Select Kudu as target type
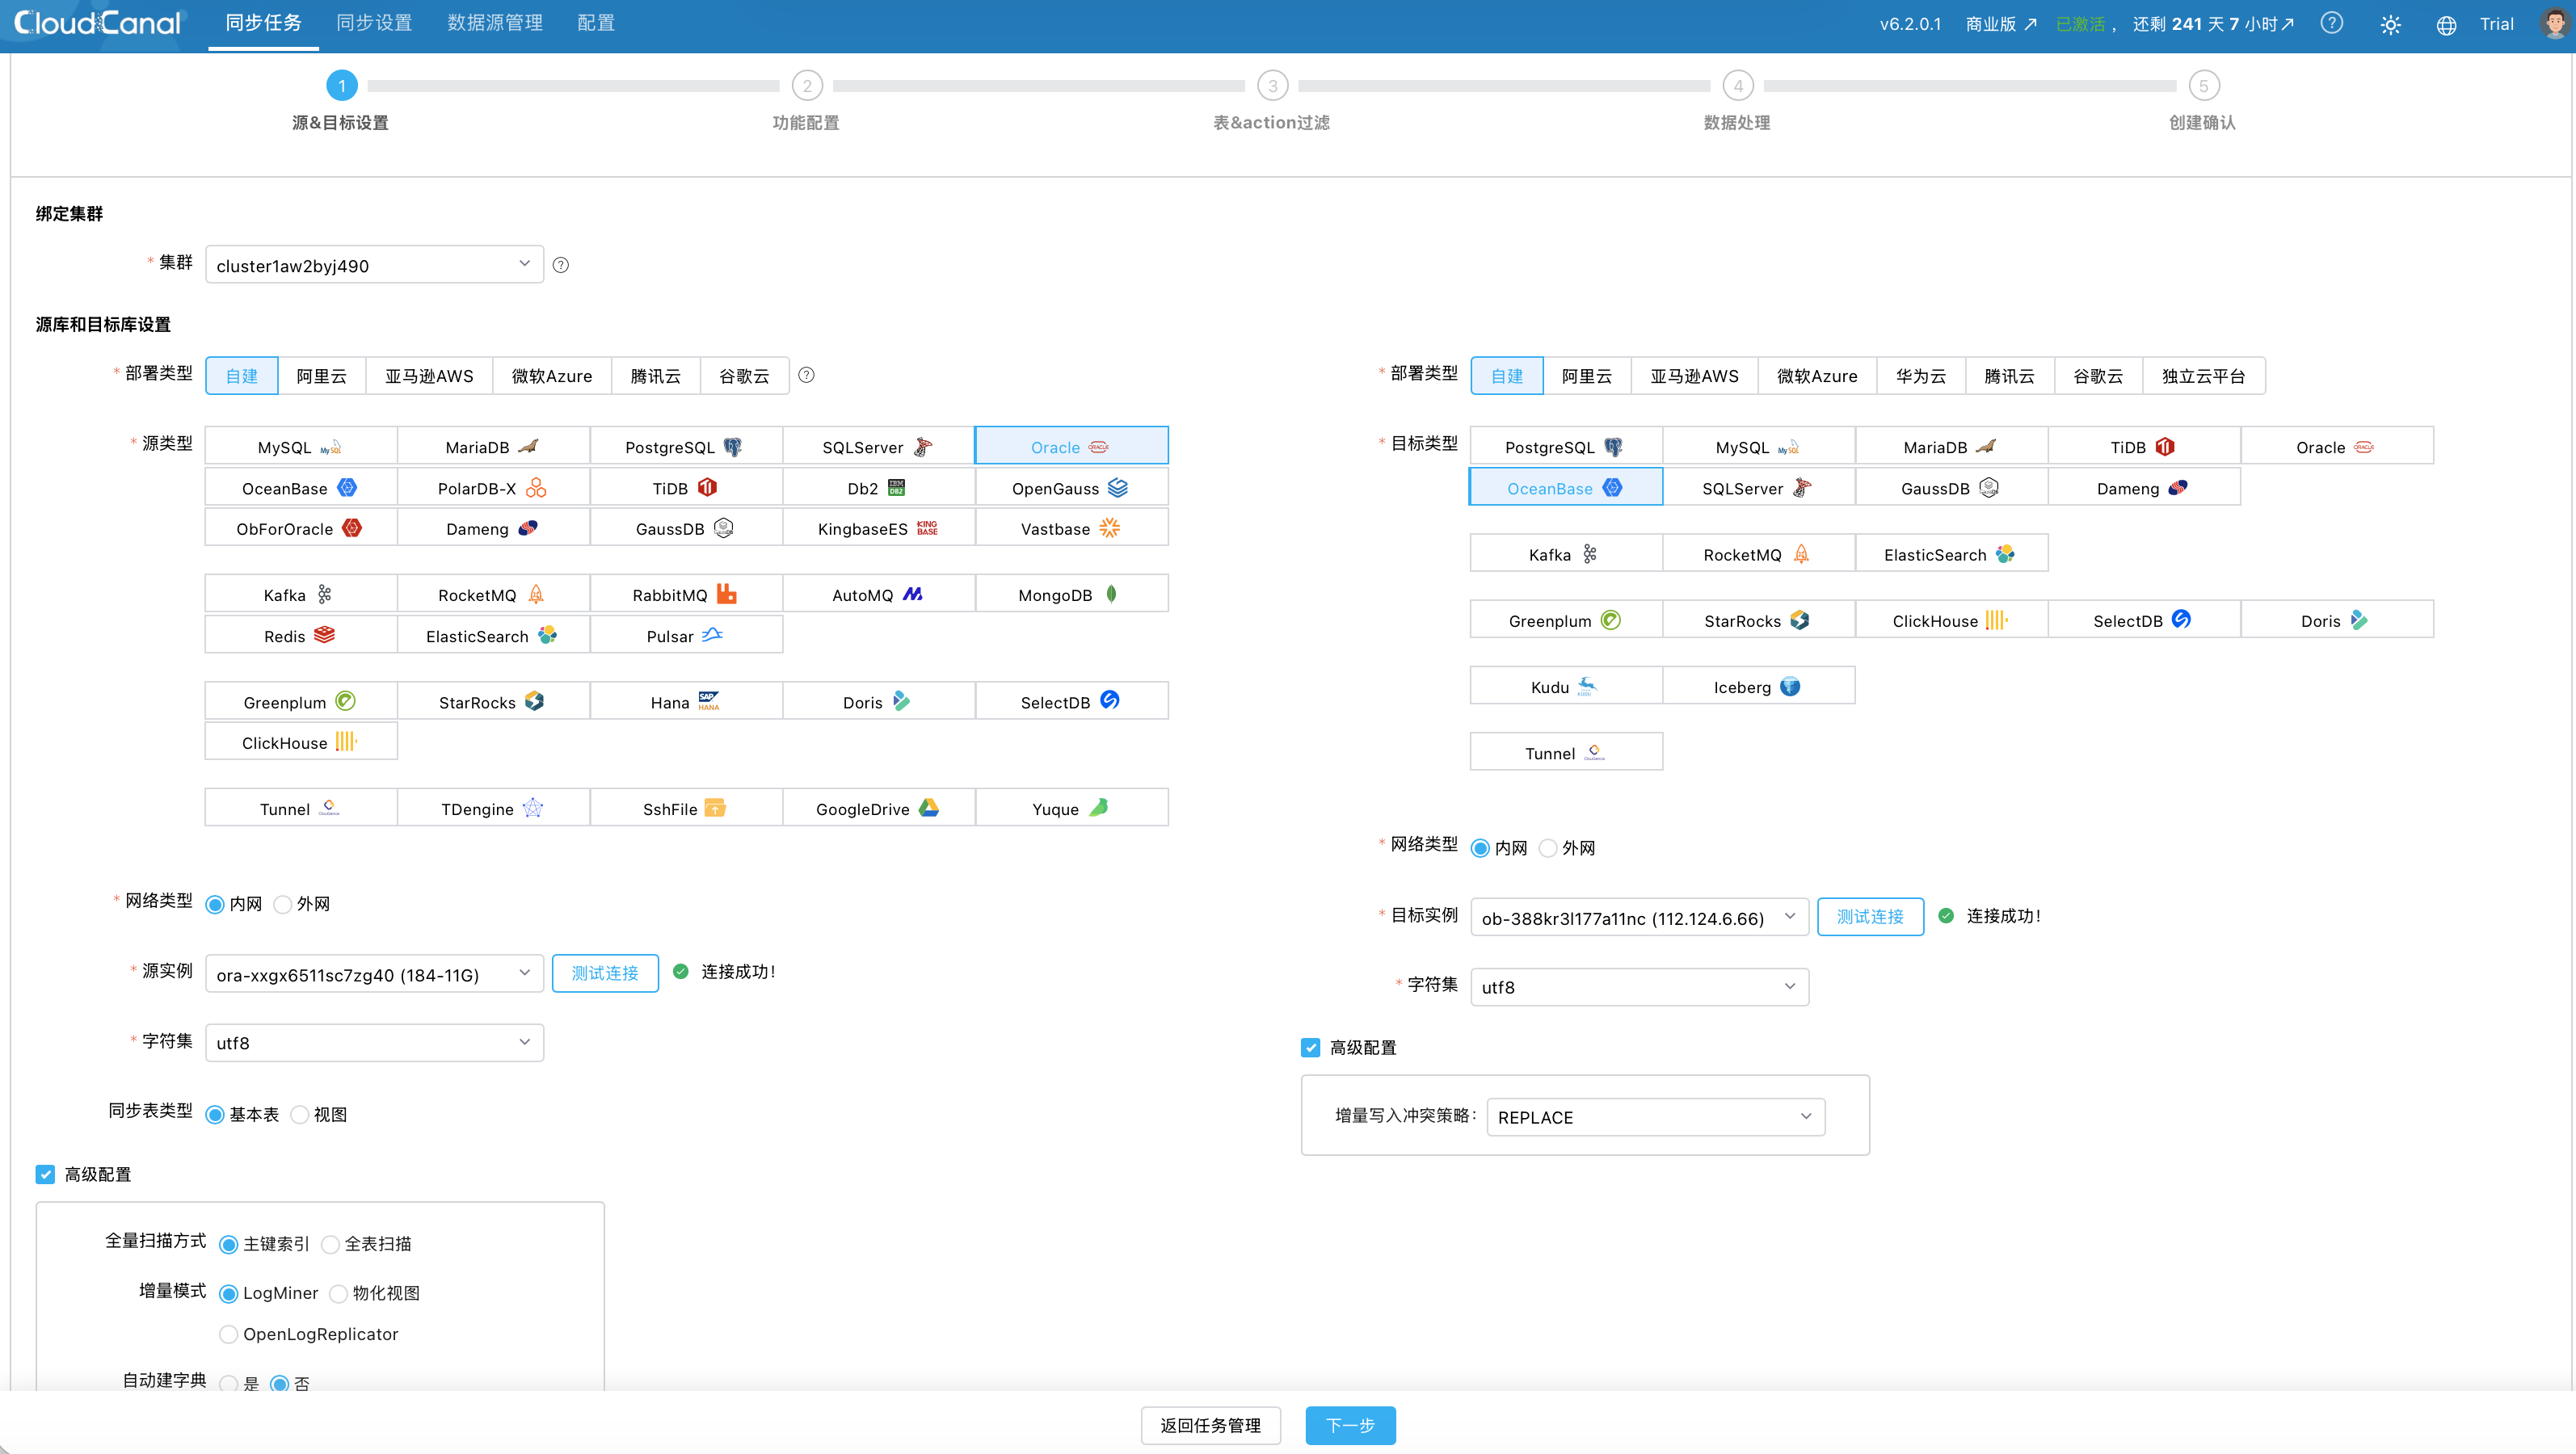 point(1566,686)
